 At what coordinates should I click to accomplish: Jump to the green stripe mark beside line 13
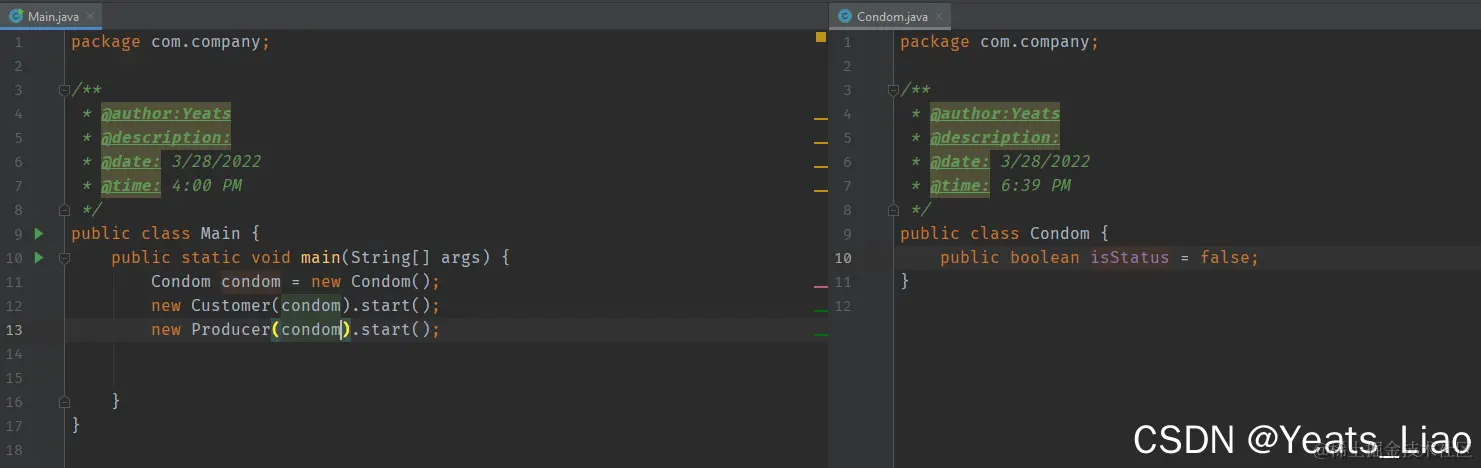point(821,334)
